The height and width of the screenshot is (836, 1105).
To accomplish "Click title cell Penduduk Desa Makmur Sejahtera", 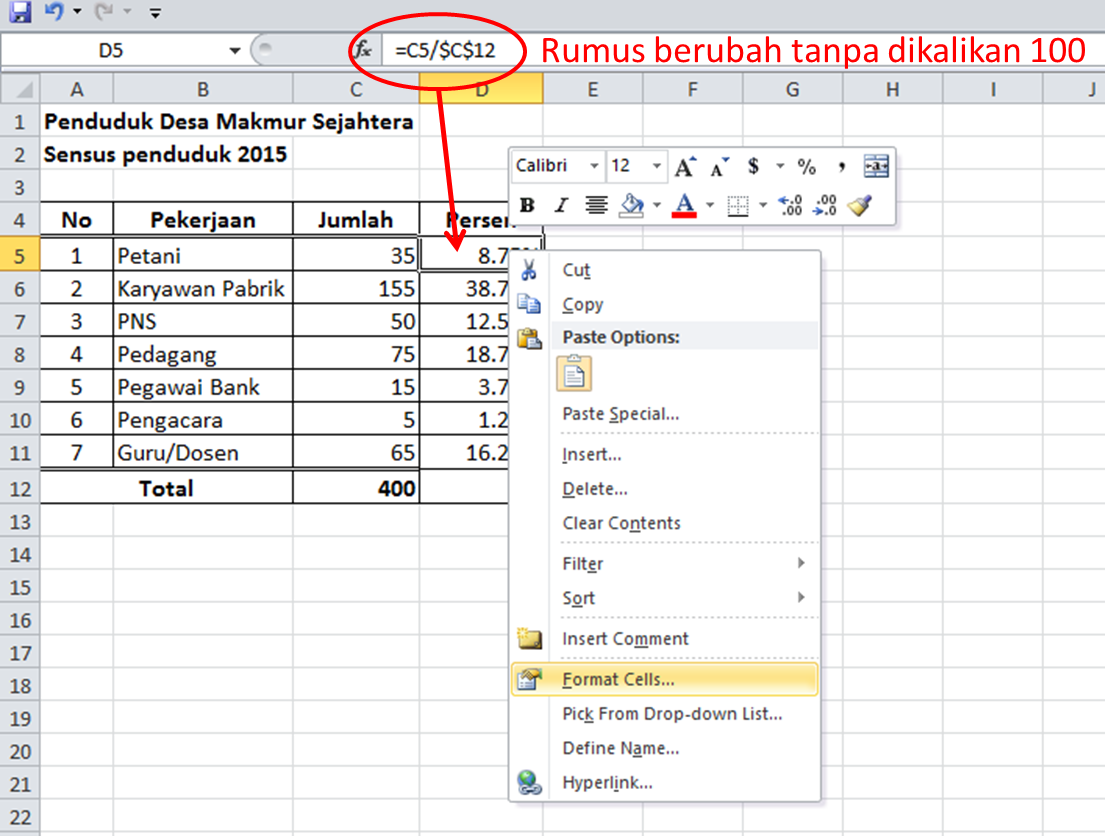I will click(x=228, y=121).
